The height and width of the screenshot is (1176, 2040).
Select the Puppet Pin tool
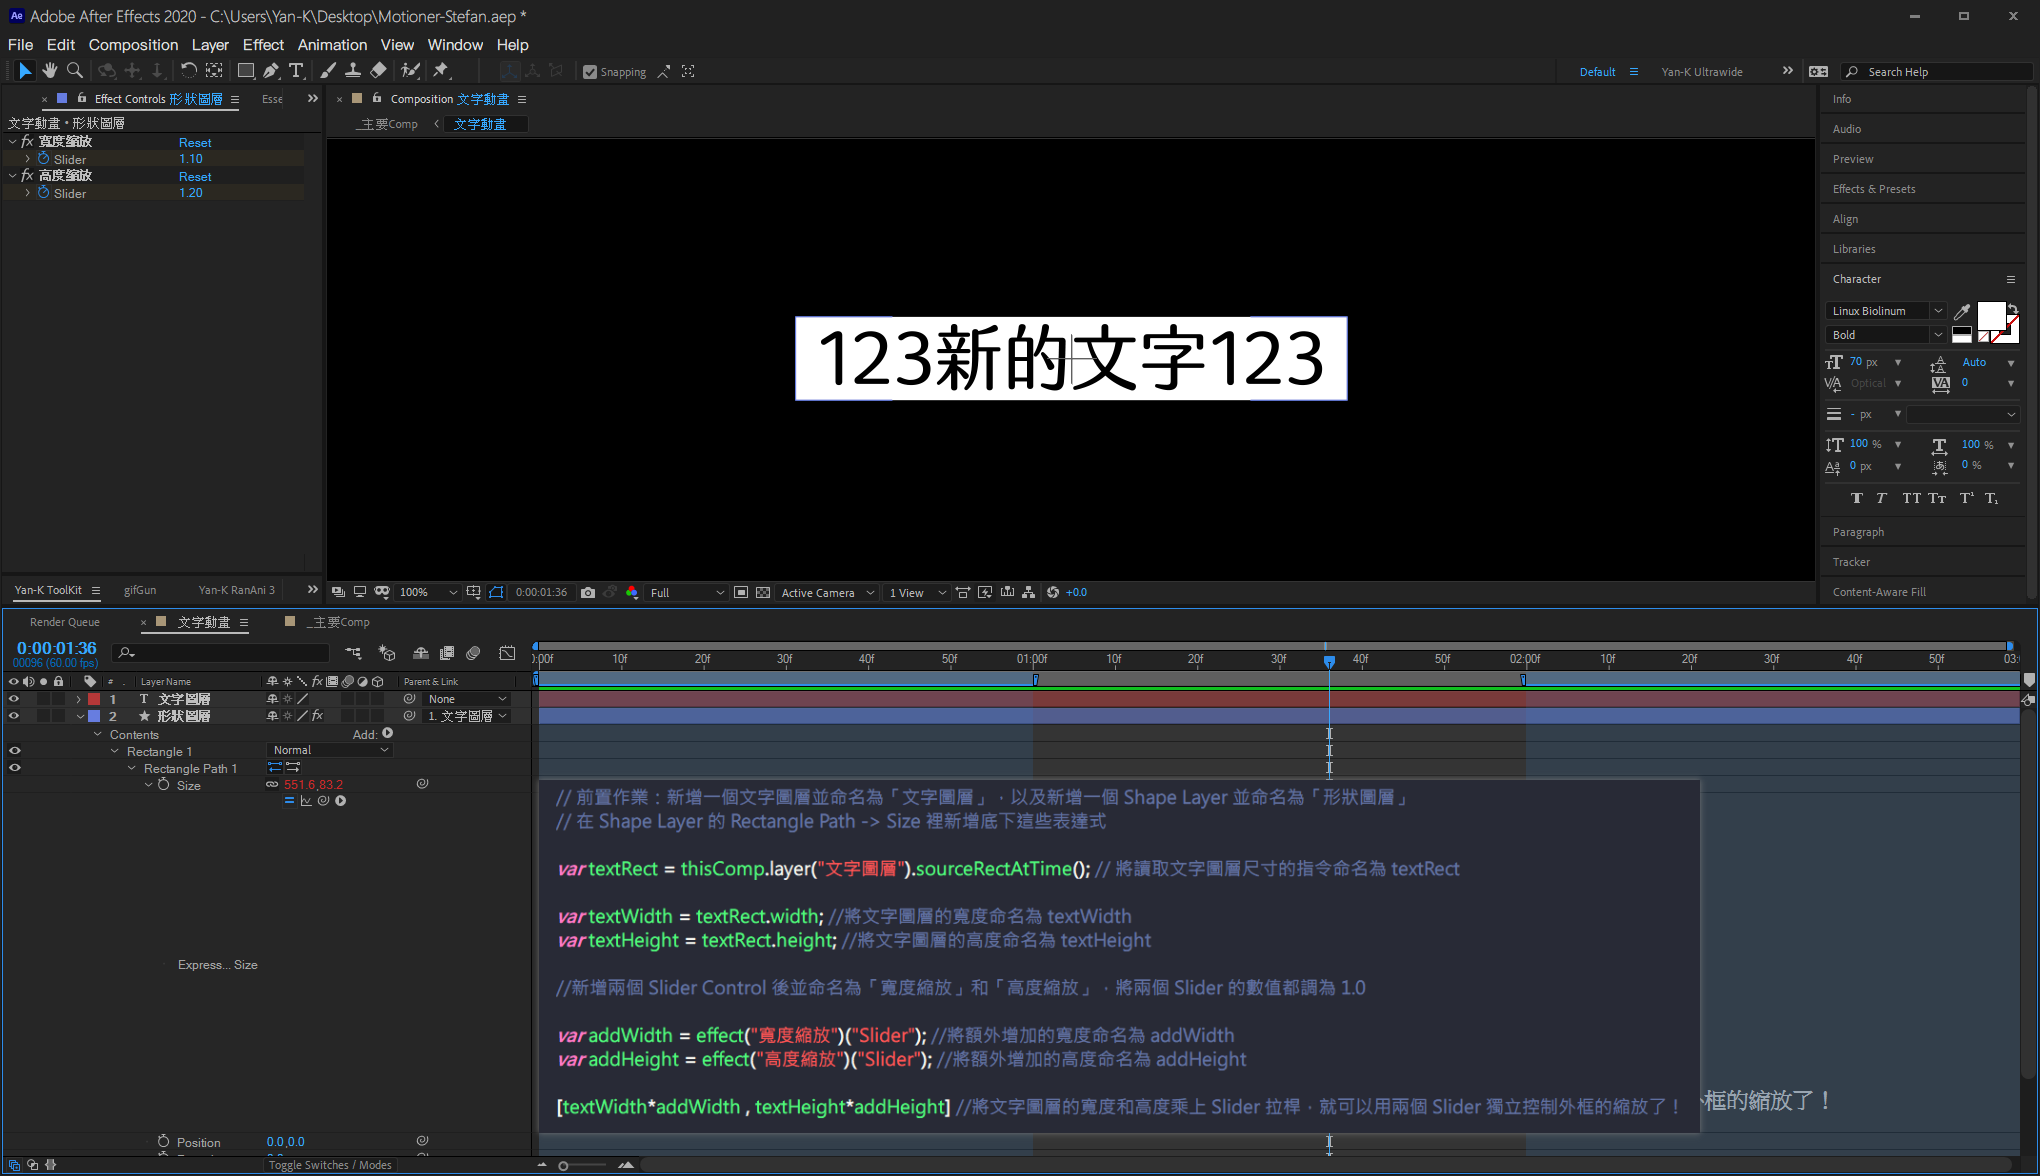click(x=440, y=71)
